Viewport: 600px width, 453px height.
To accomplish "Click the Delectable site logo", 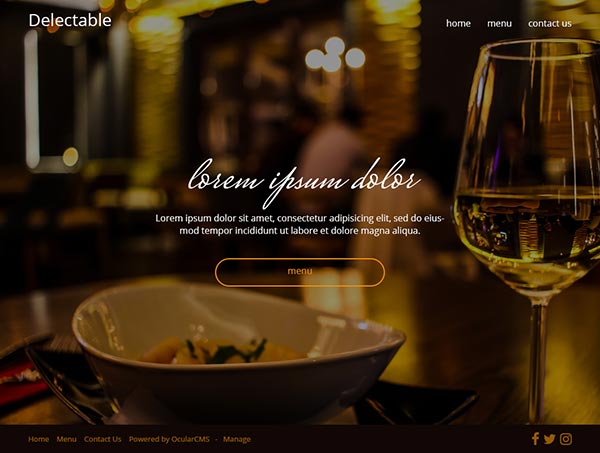I will (x=70, y=20).
